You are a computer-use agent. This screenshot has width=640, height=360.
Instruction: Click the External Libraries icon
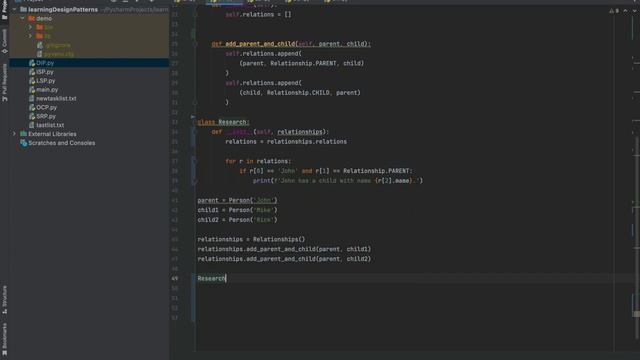[24, 134]
